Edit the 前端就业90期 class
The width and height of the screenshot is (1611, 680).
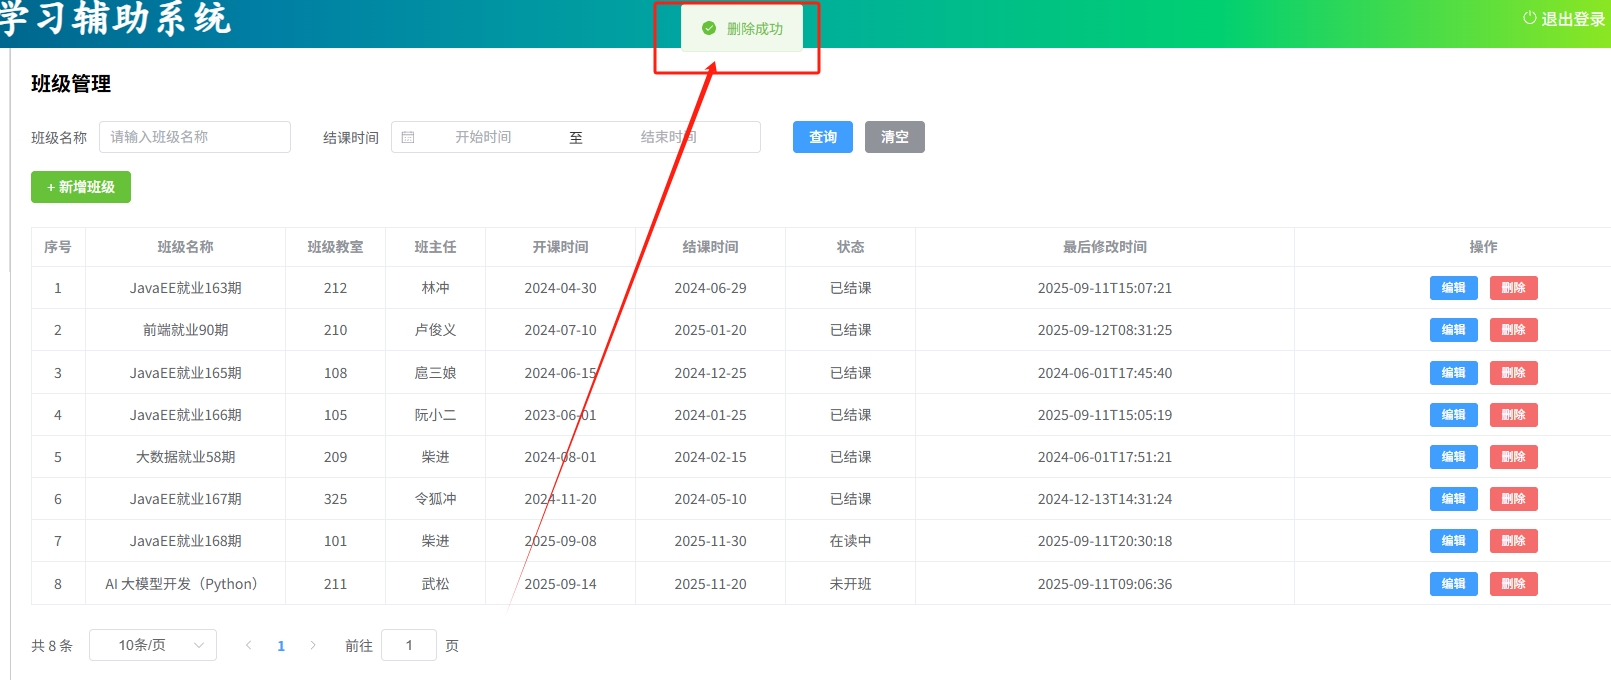coord(1454,330)
